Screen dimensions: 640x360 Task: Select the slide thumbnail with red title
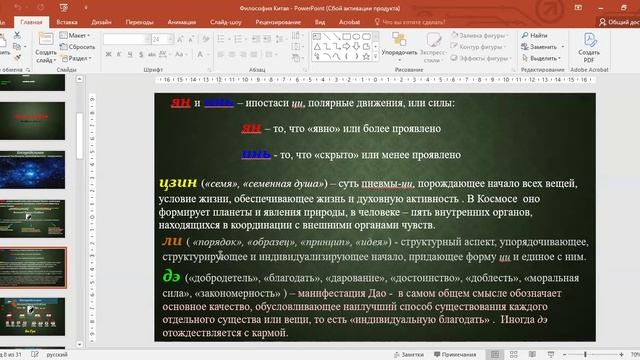(32, 121)
